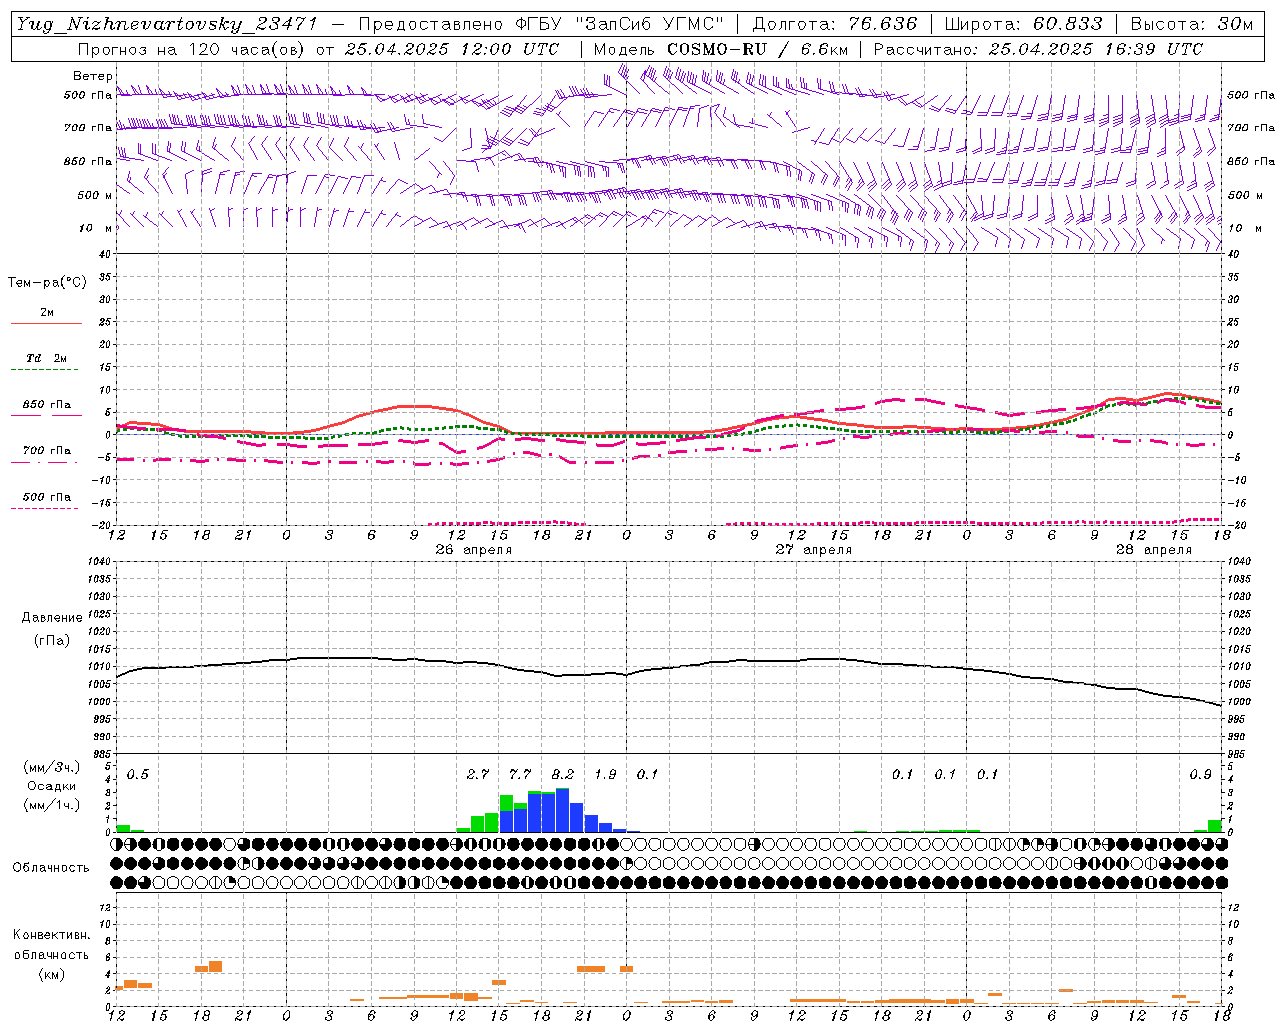Image resolution: width=1280 pixels, height=1024 pixels.
Task: Click the dash-dot pink line sample under 700 гПа
Action: (x=44, y=463)
